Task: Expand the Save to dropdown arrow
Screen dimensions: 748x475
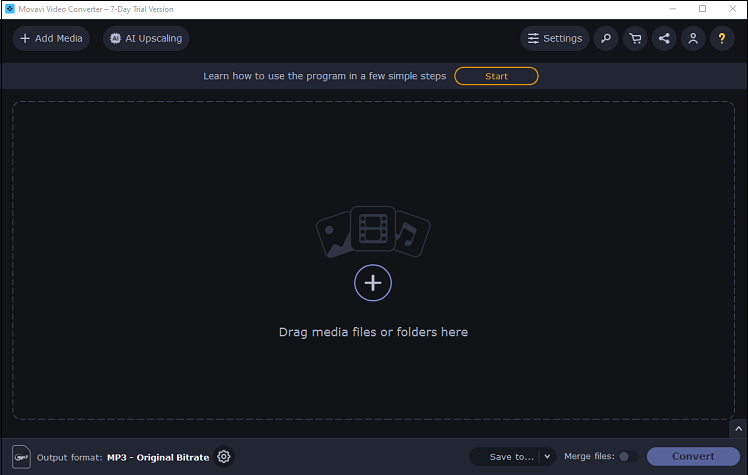Action: tap(548, 457)
